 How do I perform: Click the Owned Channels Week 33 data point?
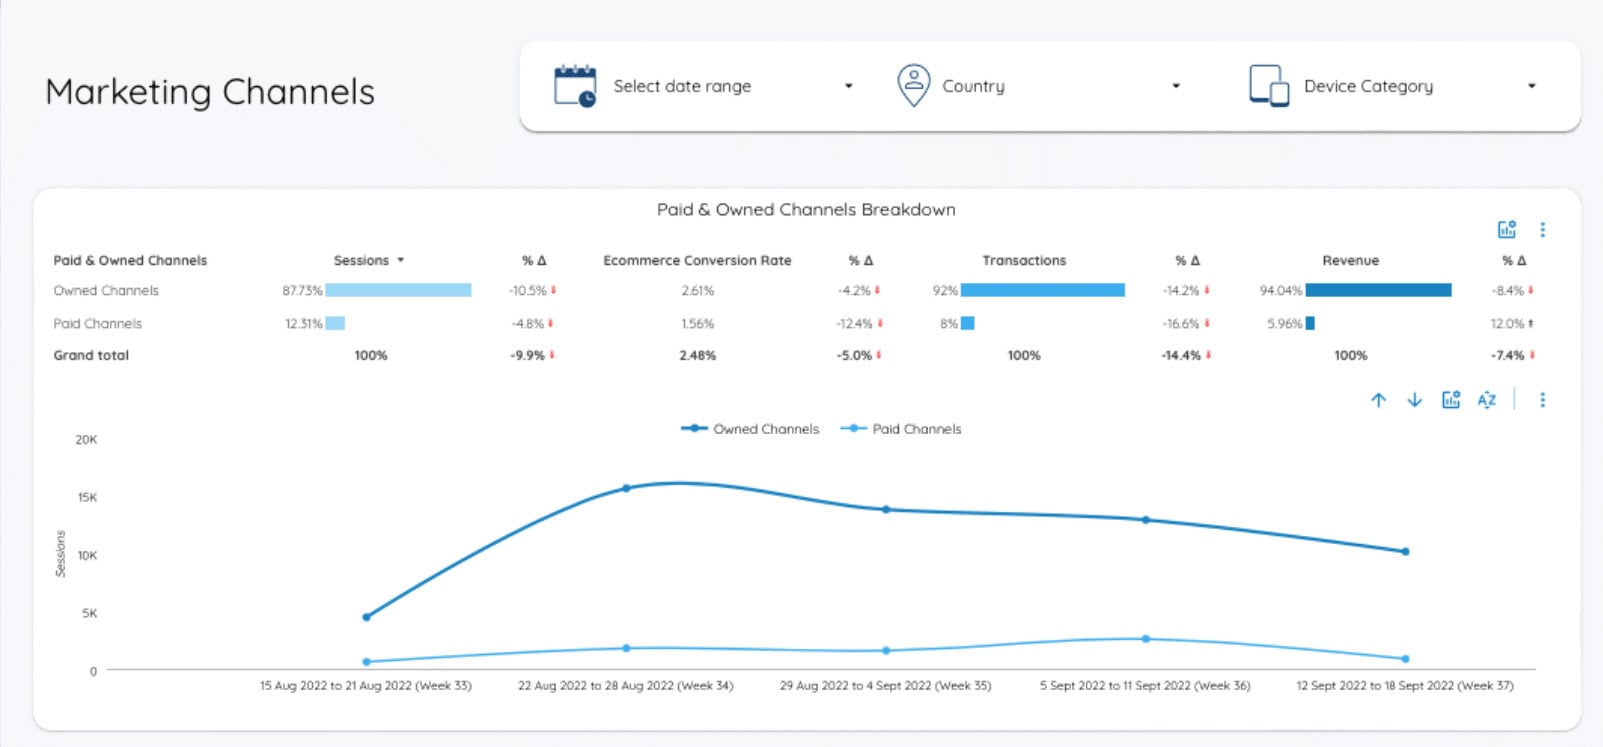(366, 617)
